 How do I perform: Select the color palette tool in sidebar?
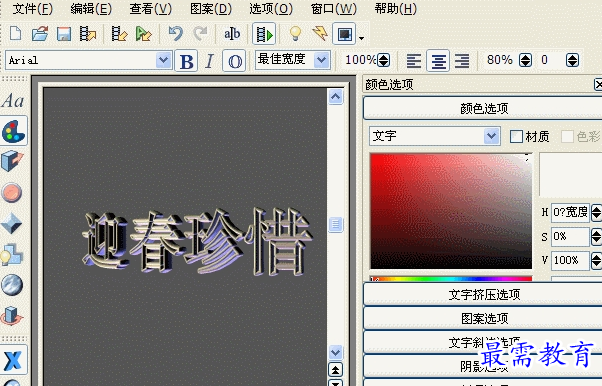13,131
